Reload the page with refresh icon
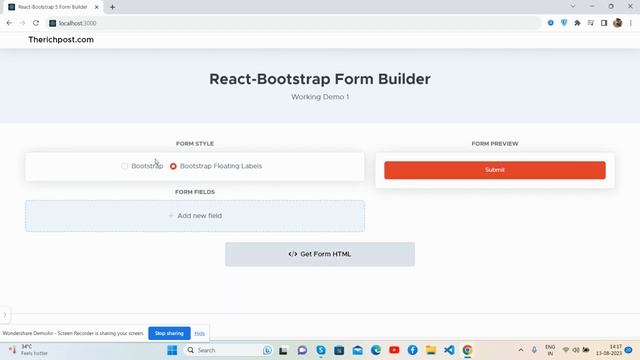This screenshot has height=360, width=640. point(36,23)
